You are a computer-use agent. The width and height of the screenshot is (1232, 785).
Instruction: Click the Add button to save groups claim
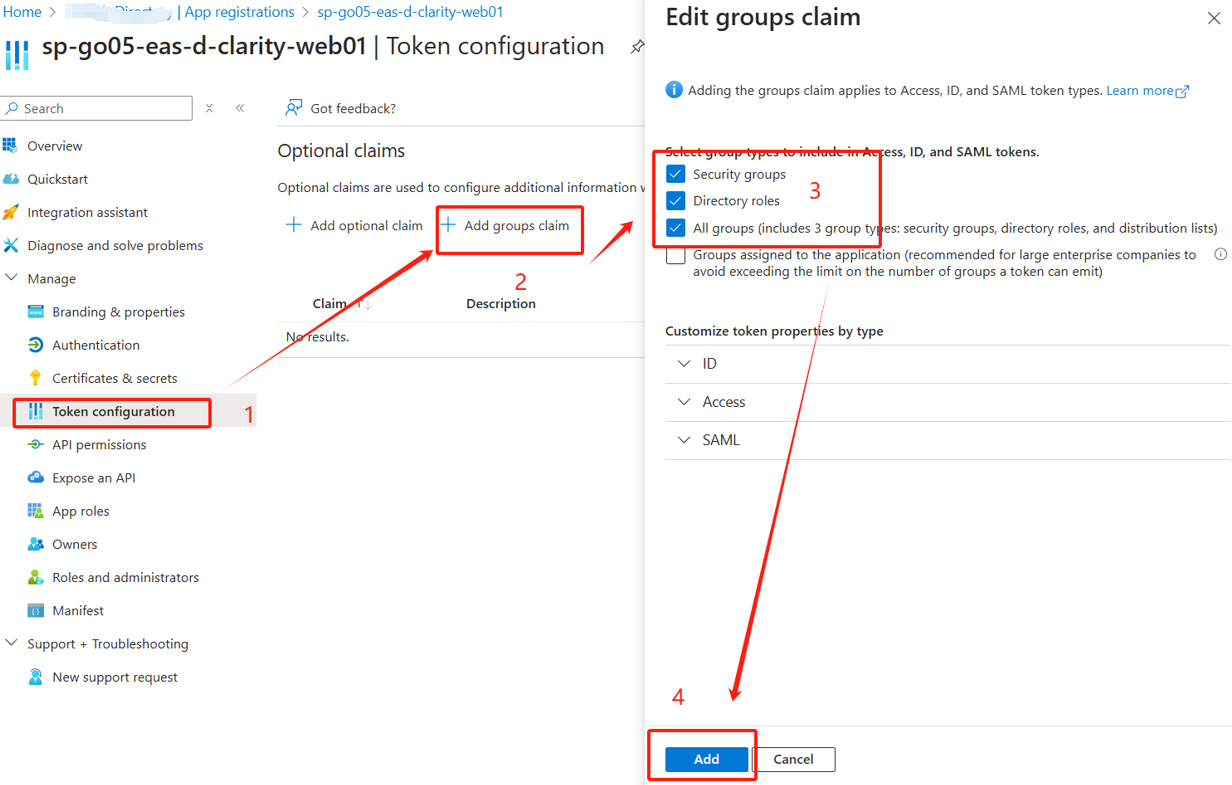[x=706, y=759]
